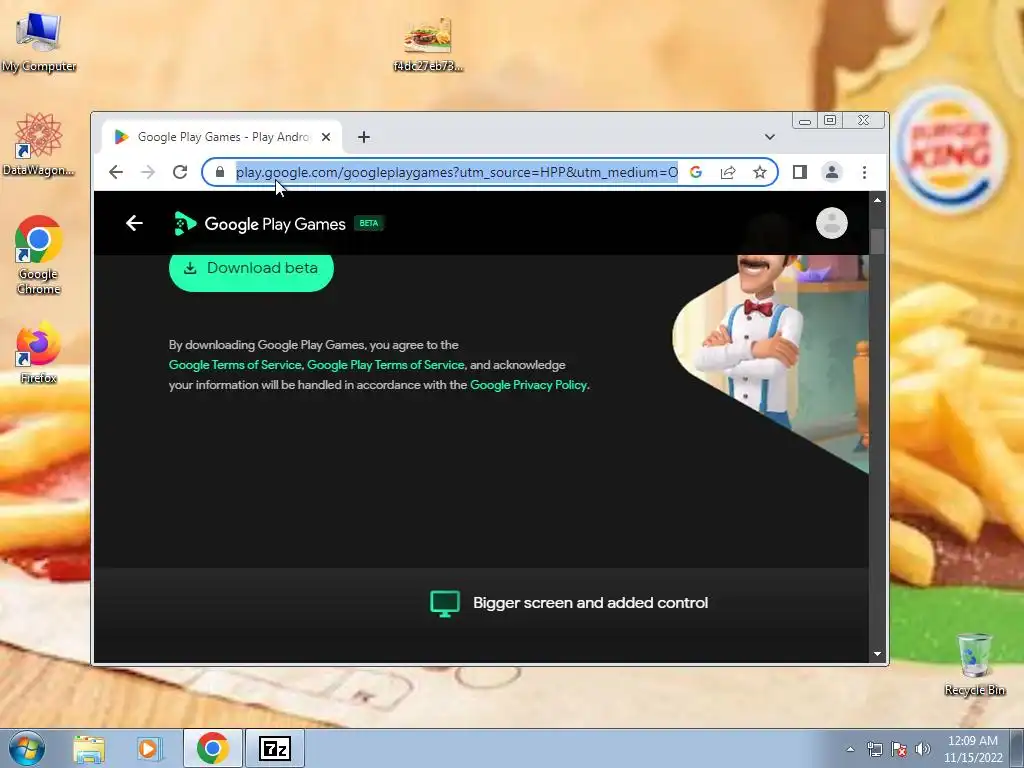Open the Chrome profile avatar button
The image size is (1024, 768).
pyautogui.click(x=831, y=172)
